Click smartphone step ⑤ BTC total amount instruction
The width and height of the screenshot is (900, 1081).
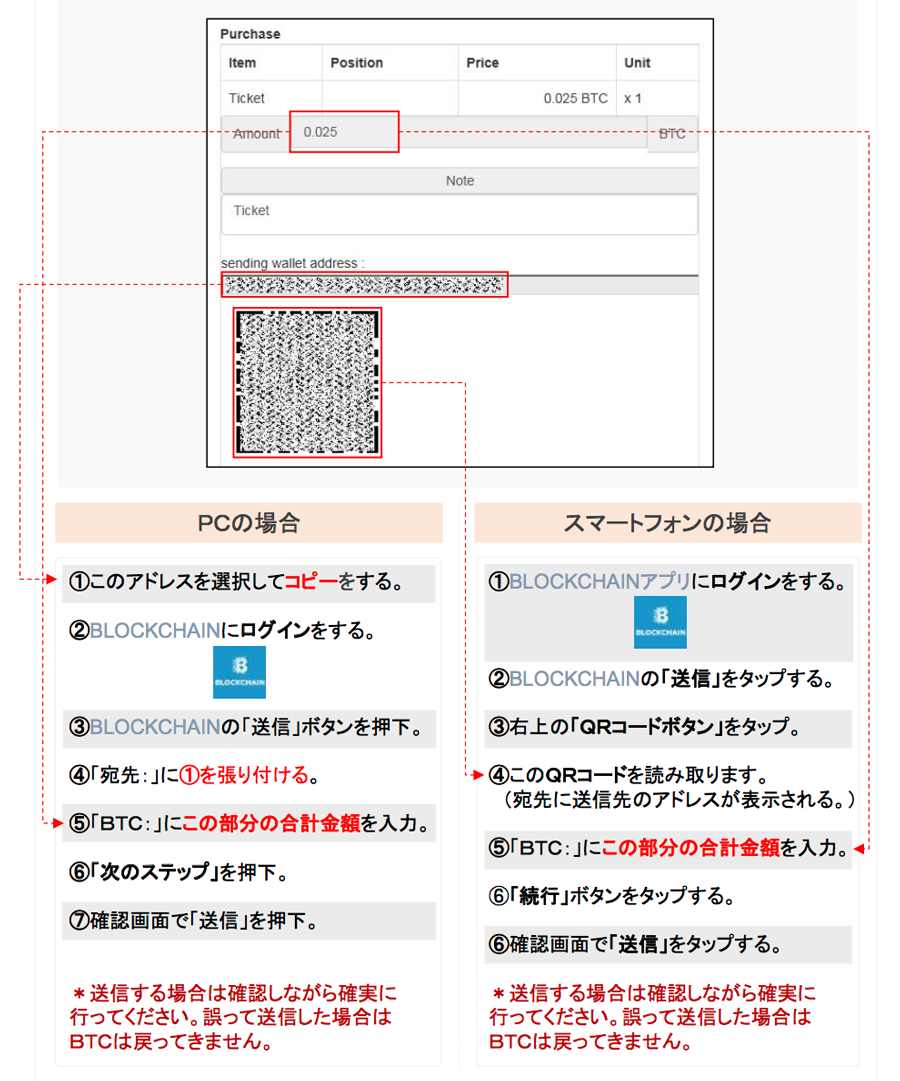tap(668, 847)
